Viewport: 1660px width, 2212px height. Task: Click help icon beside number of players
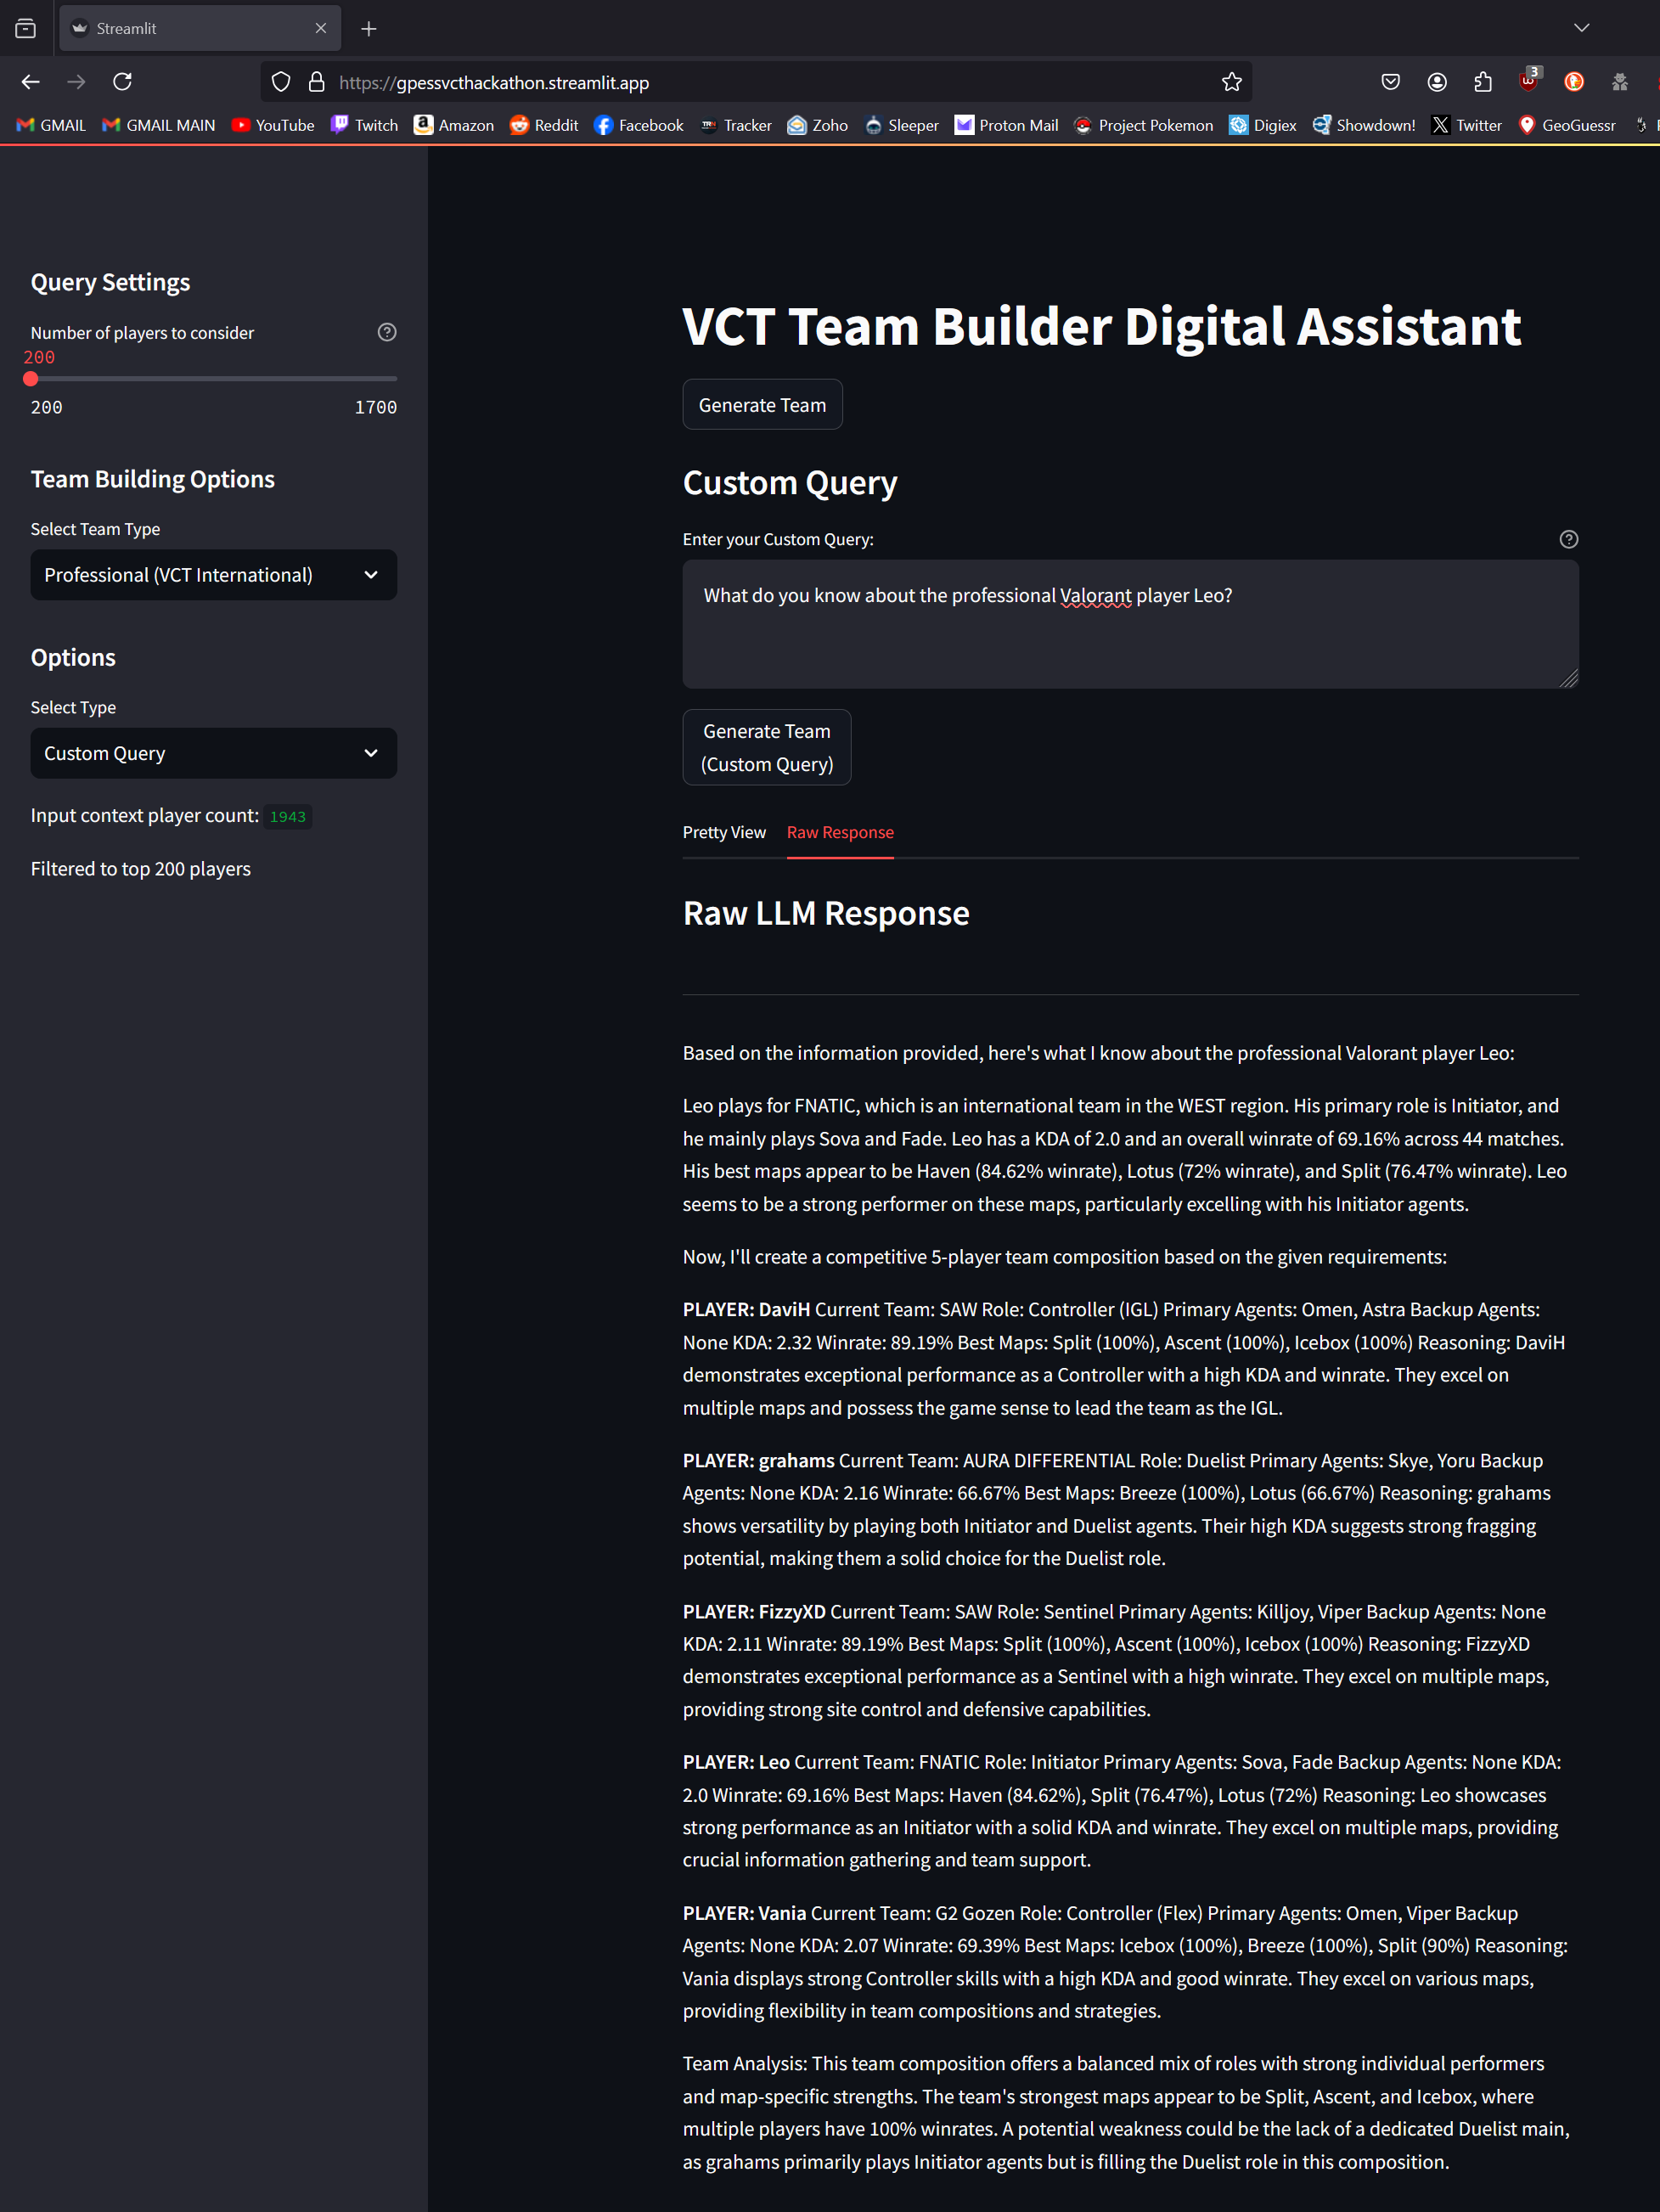(x=387, y=332)
